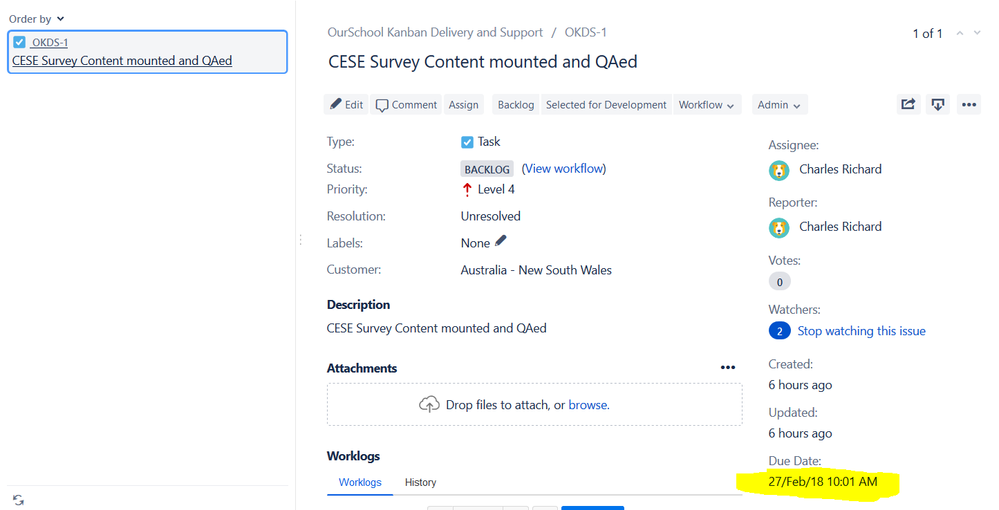The height and width of the screenshot is (510, 999).
Task: Click the assignee avatar image
Action: pyautogui.click(x=779, y=170)
